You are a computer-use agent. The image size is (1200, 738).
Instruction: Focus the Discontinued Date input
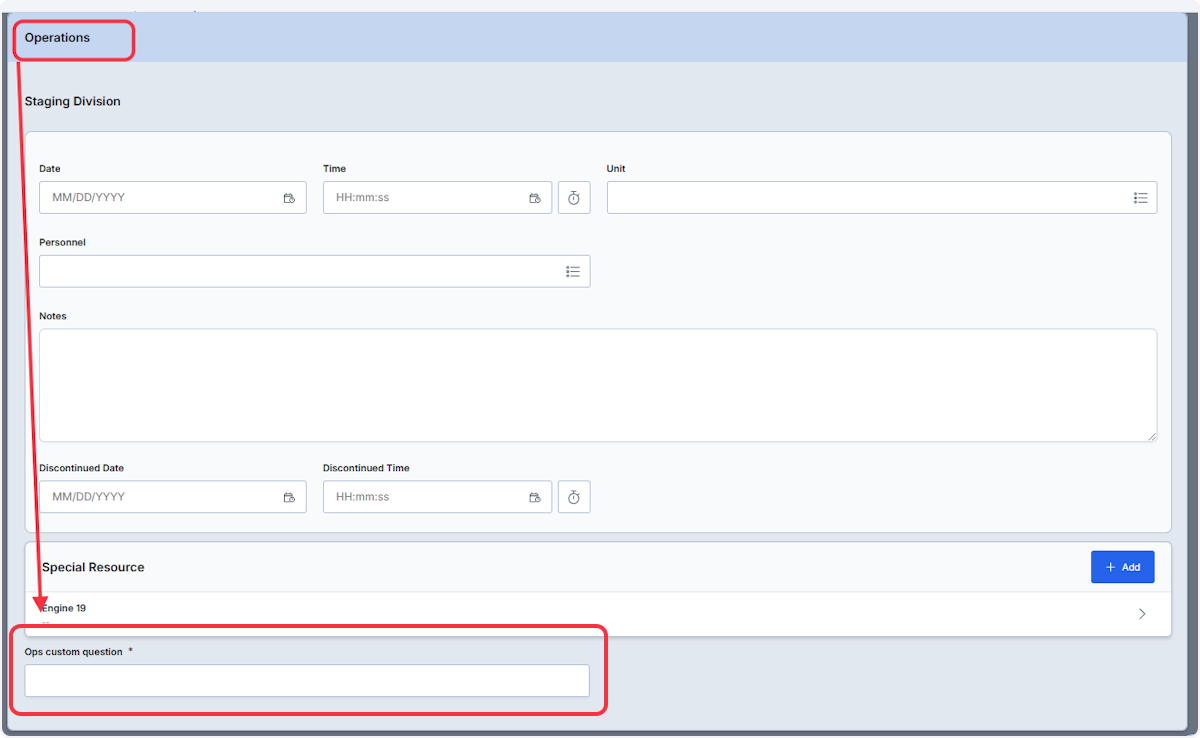coord(173,497)
